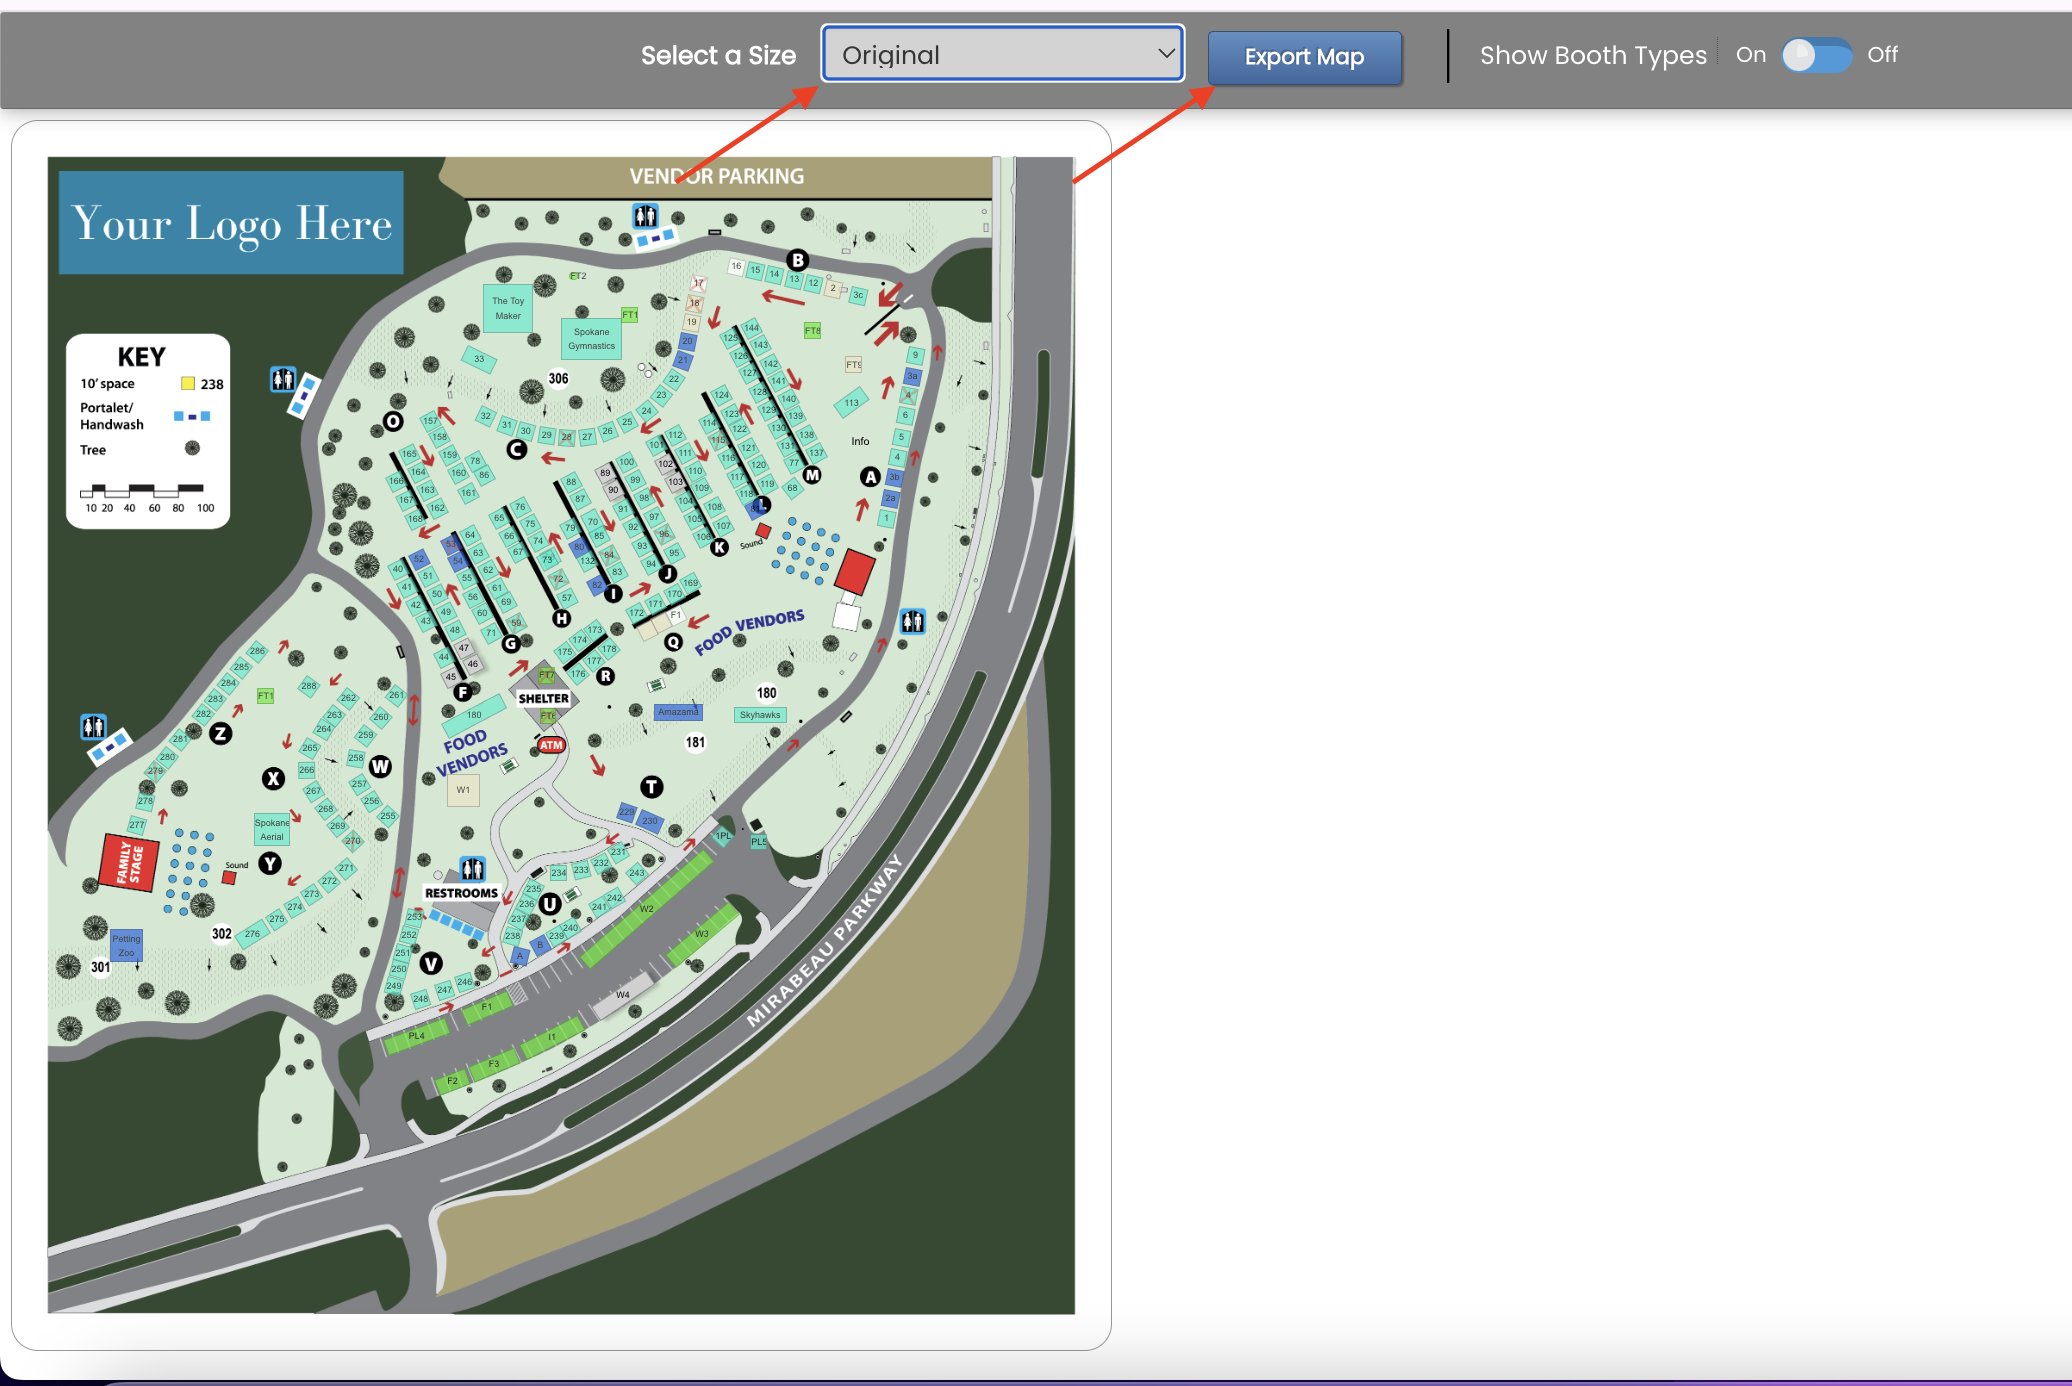Click the Your Logo Here banner
2072x1386 pixels.
[231, 222]
